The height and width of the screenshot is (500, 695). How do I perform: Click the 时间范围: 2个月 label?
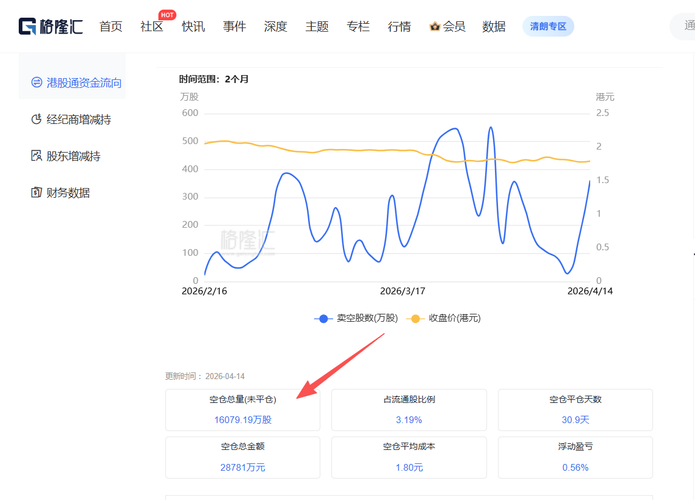click(x=214, y=79)
